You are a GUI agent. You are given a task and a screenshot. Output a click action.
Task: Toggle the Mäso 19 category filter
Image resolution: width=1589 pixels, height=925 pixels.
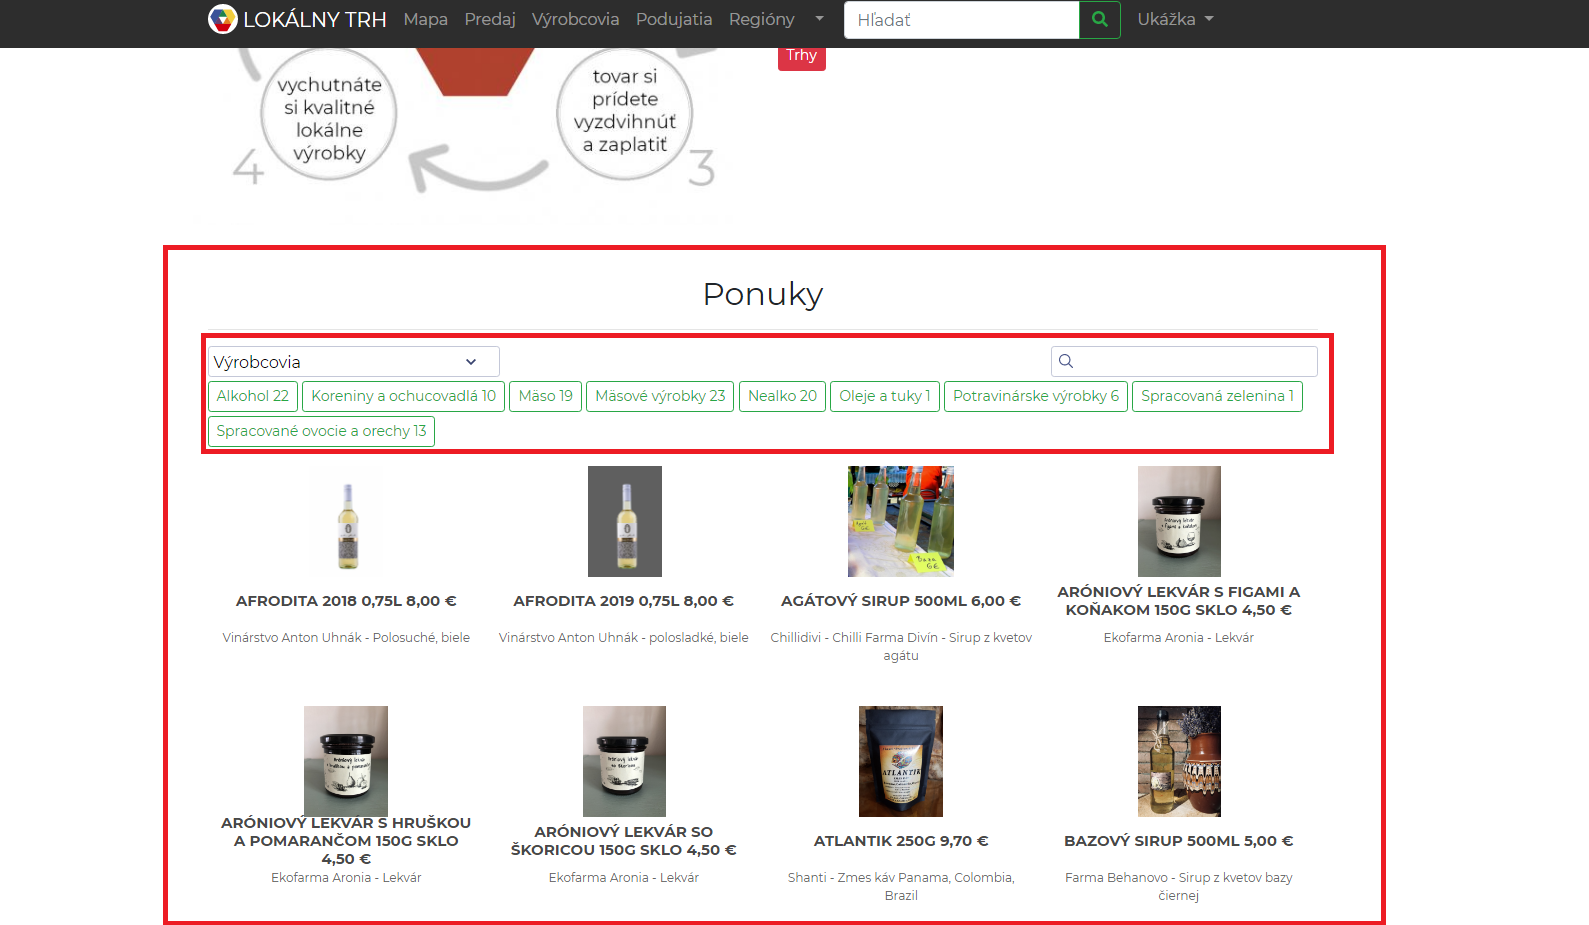(x=545, y=396)
